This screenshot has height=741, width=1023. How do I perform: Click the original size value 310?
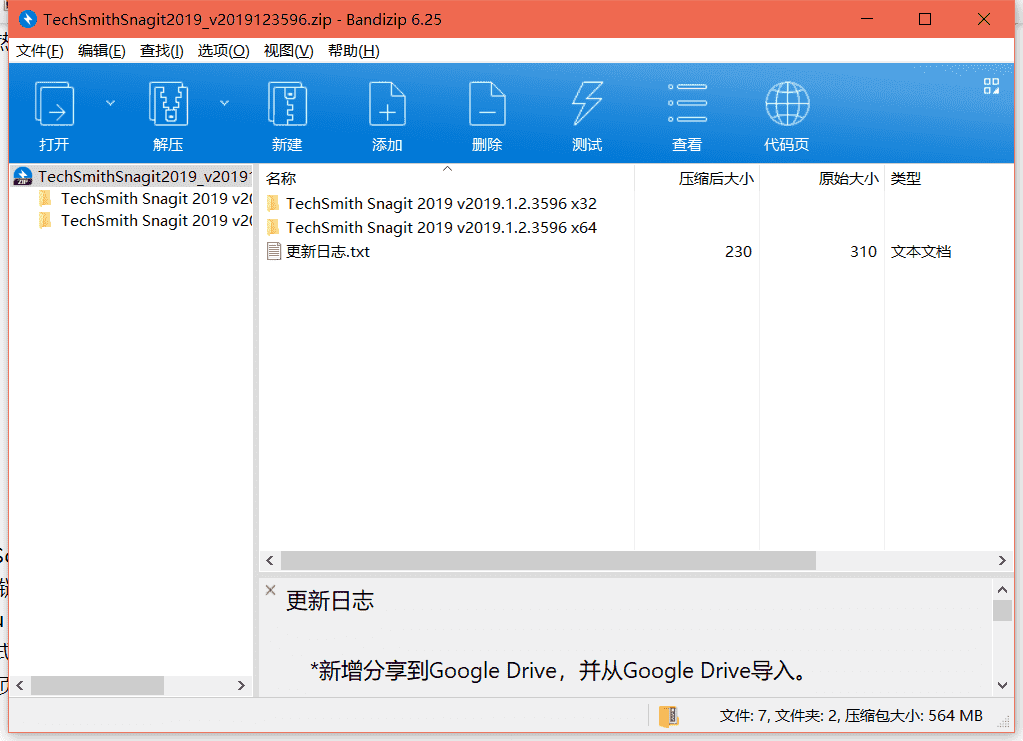click(863, 252)
